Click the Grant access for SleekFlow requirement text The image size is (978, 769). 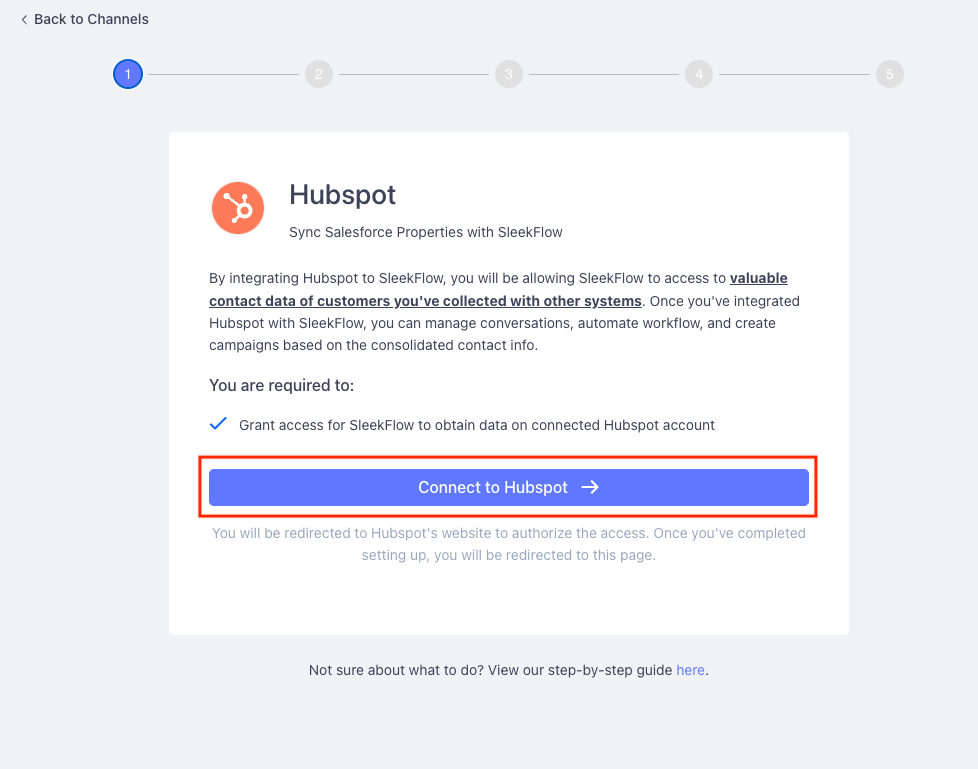[x=477, y=425]
